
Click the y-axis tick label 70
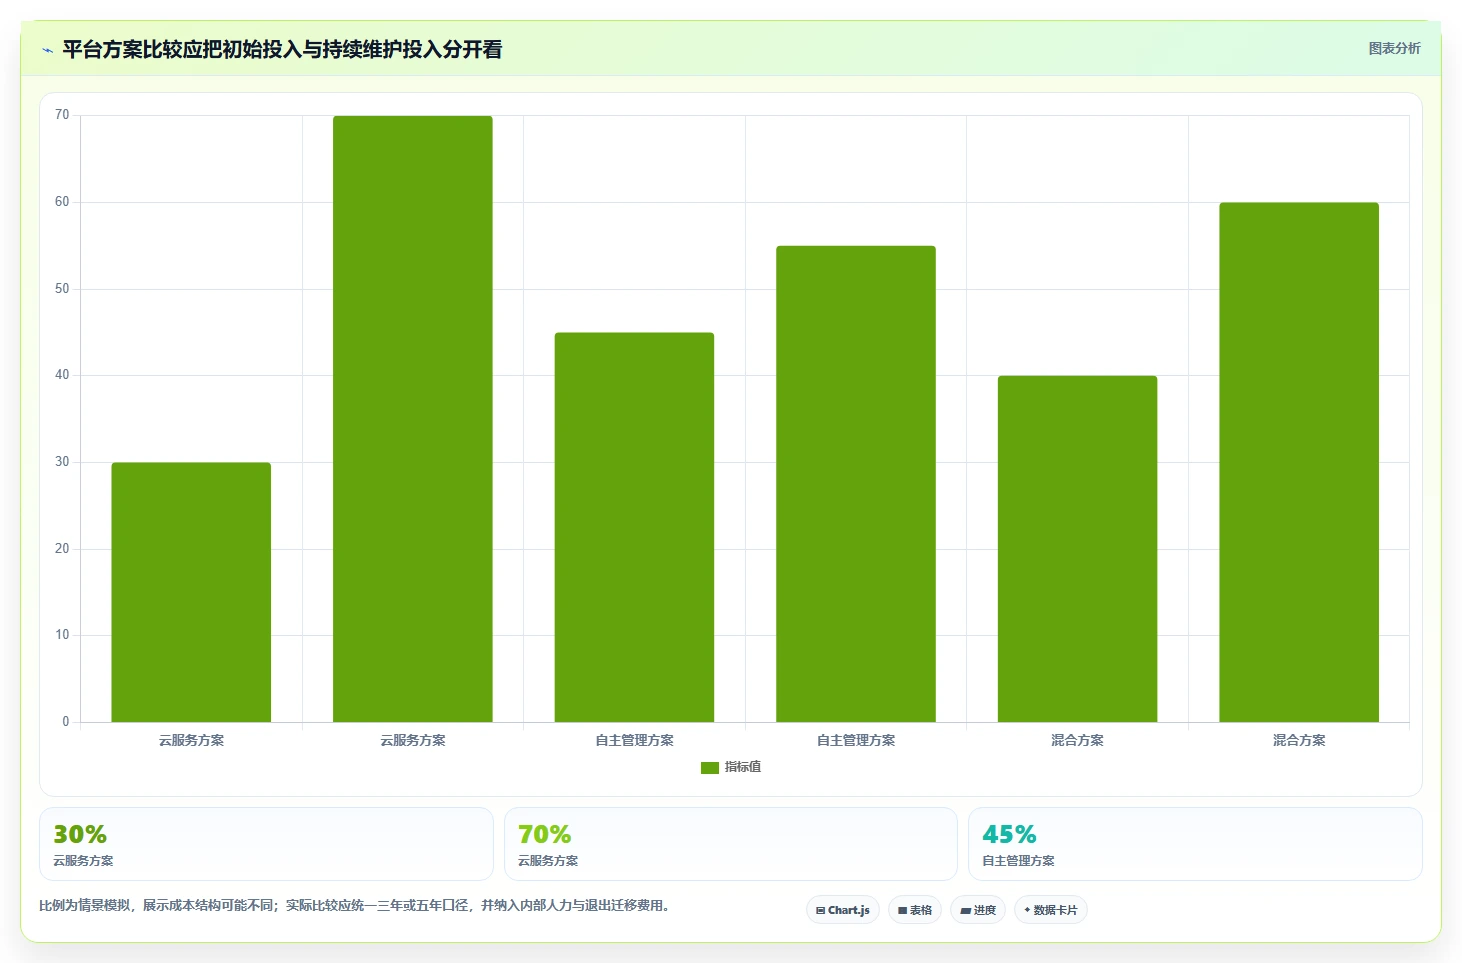click(62, 115)
